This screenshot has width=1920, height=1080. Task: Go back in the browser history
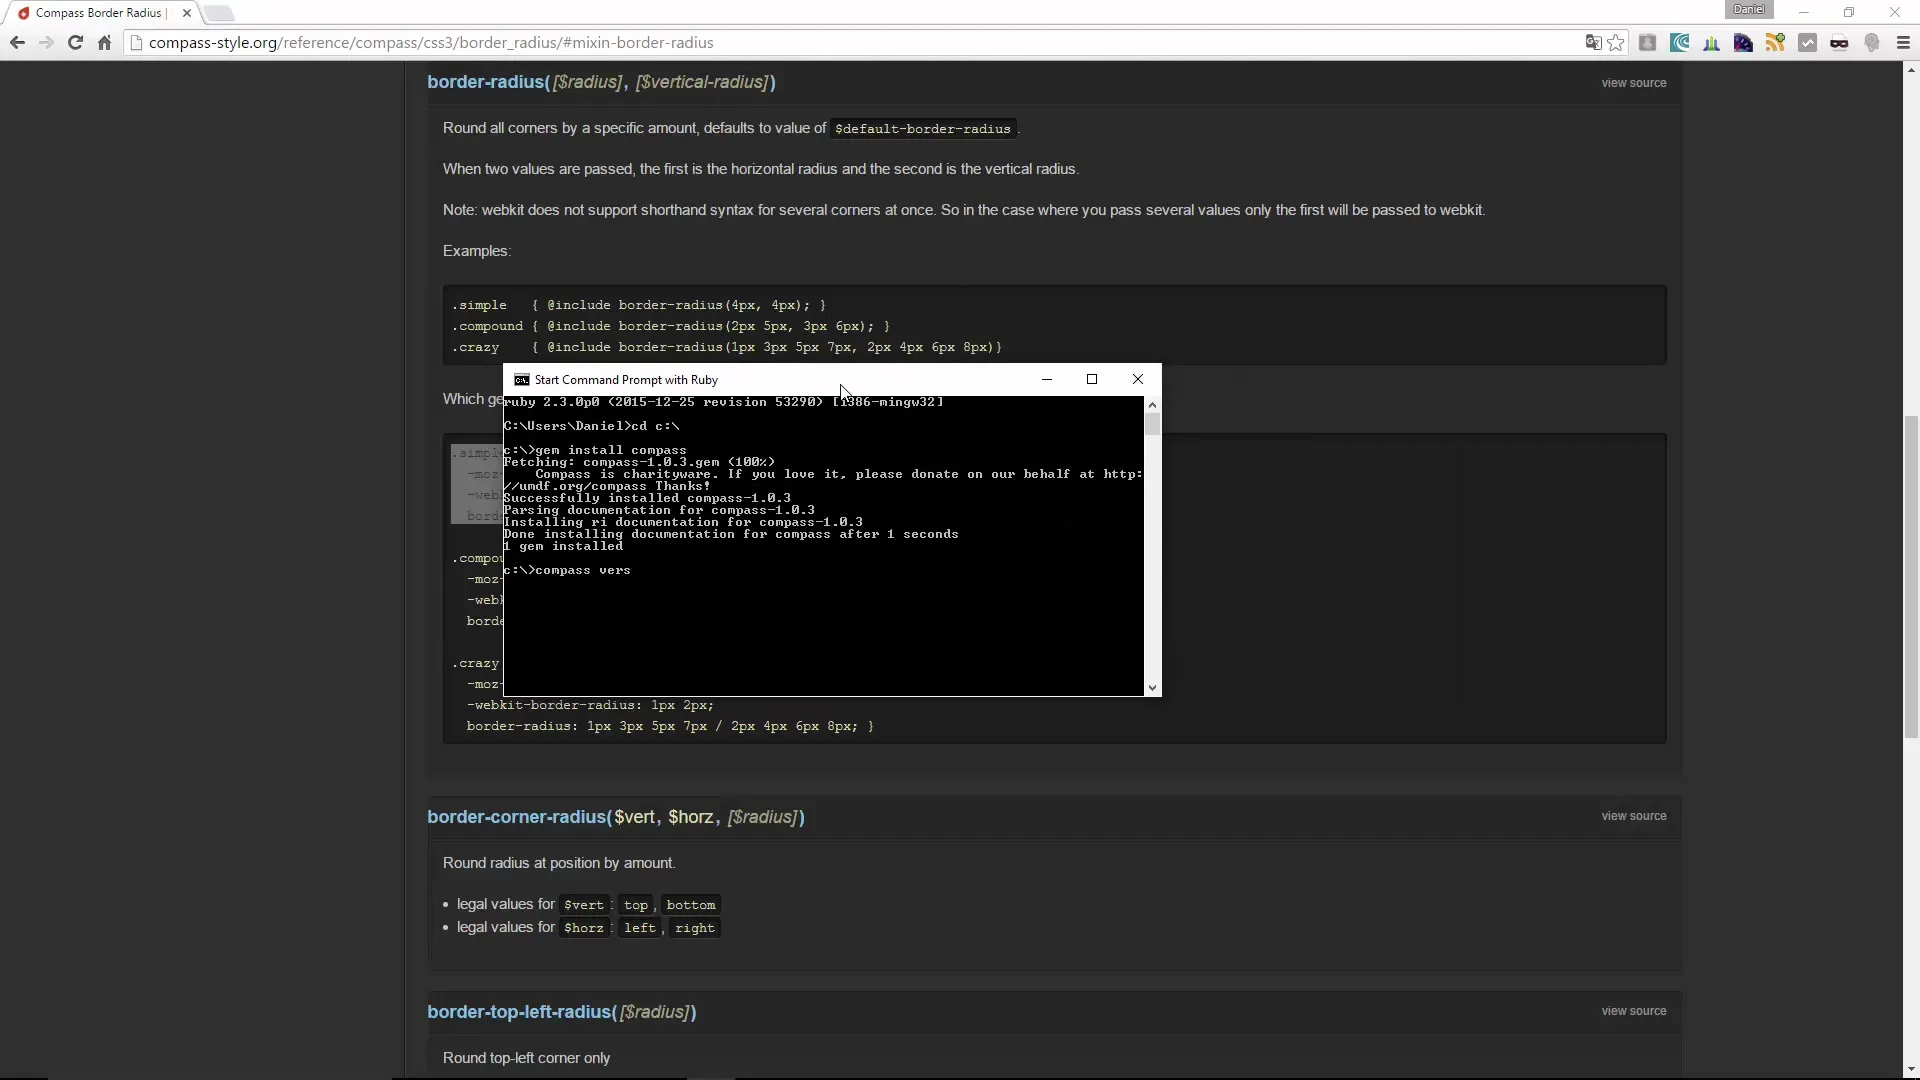click(17, 43)
